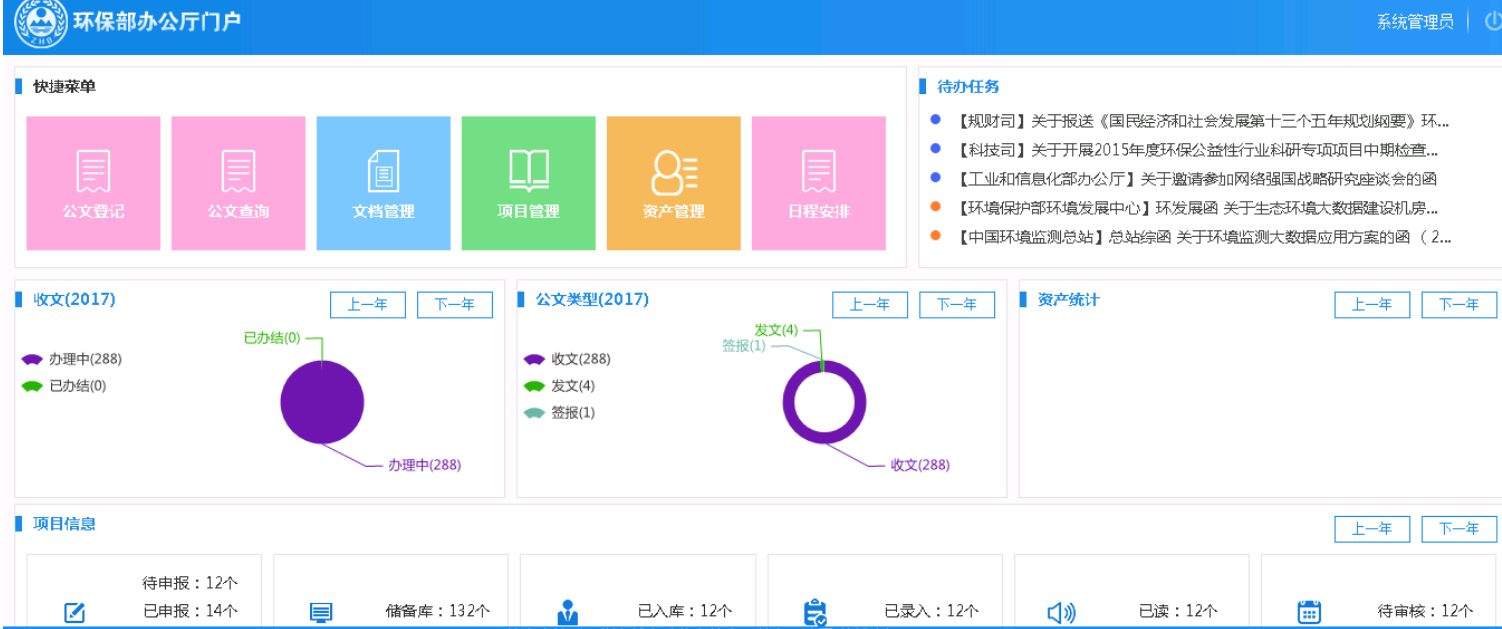Screen dimensions: 1502x629
Task: Click the speaker icon next to 已读
Action: [1061, 612]
